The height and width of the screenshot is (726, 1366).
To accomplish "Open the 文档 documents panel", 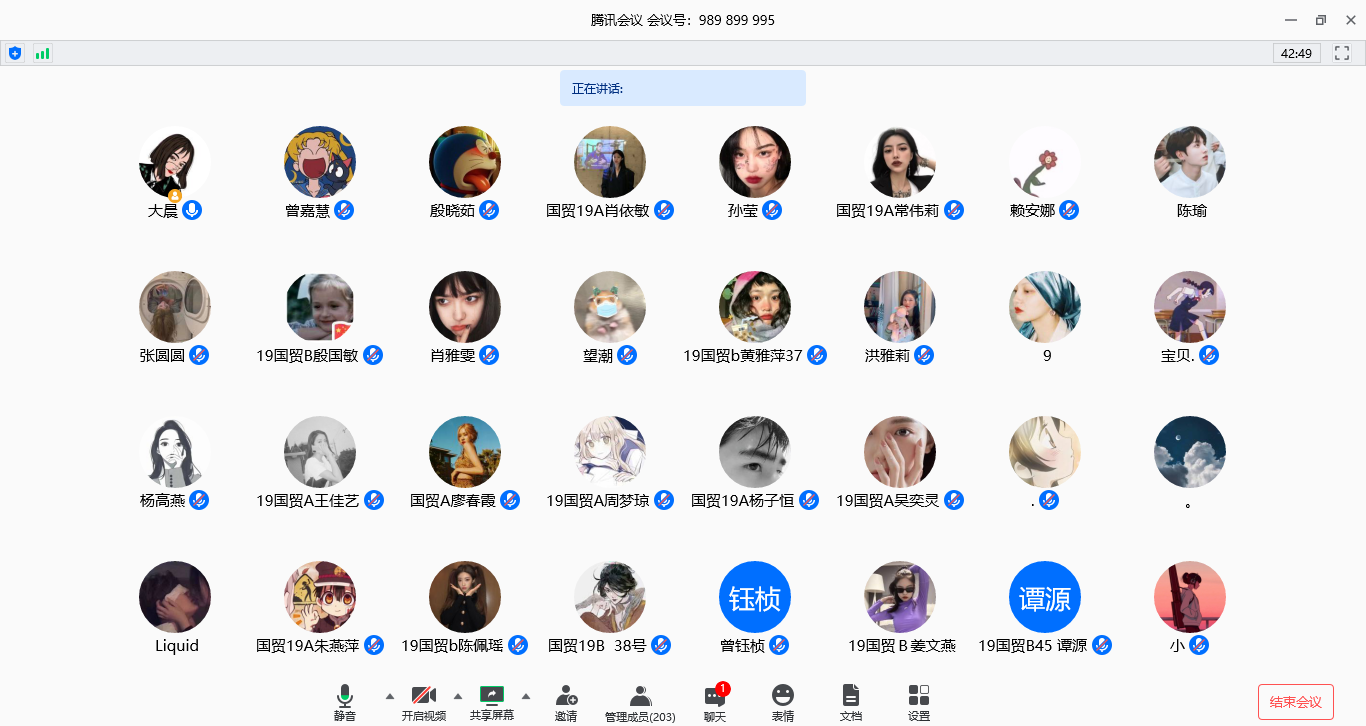I will tap(851, 702).
